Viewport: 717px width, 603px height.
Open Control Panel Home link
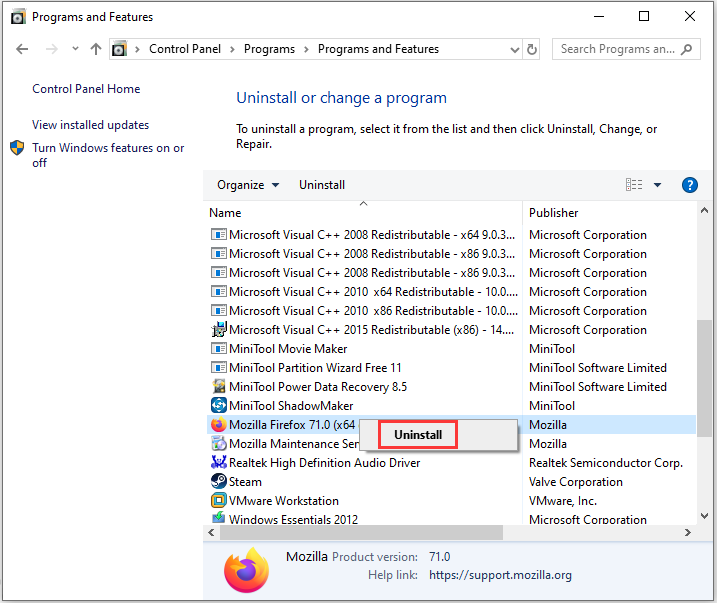coord(86,89)
